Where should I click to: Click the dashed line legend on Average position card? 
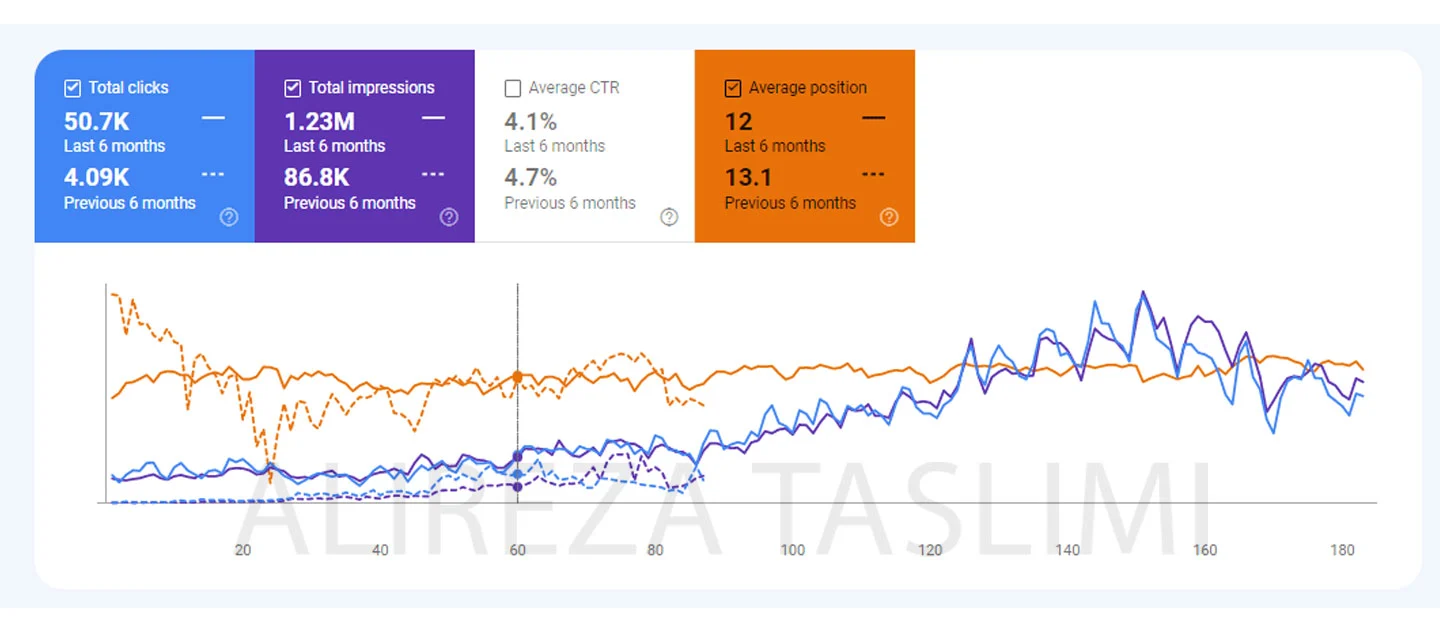coord(873,174)
